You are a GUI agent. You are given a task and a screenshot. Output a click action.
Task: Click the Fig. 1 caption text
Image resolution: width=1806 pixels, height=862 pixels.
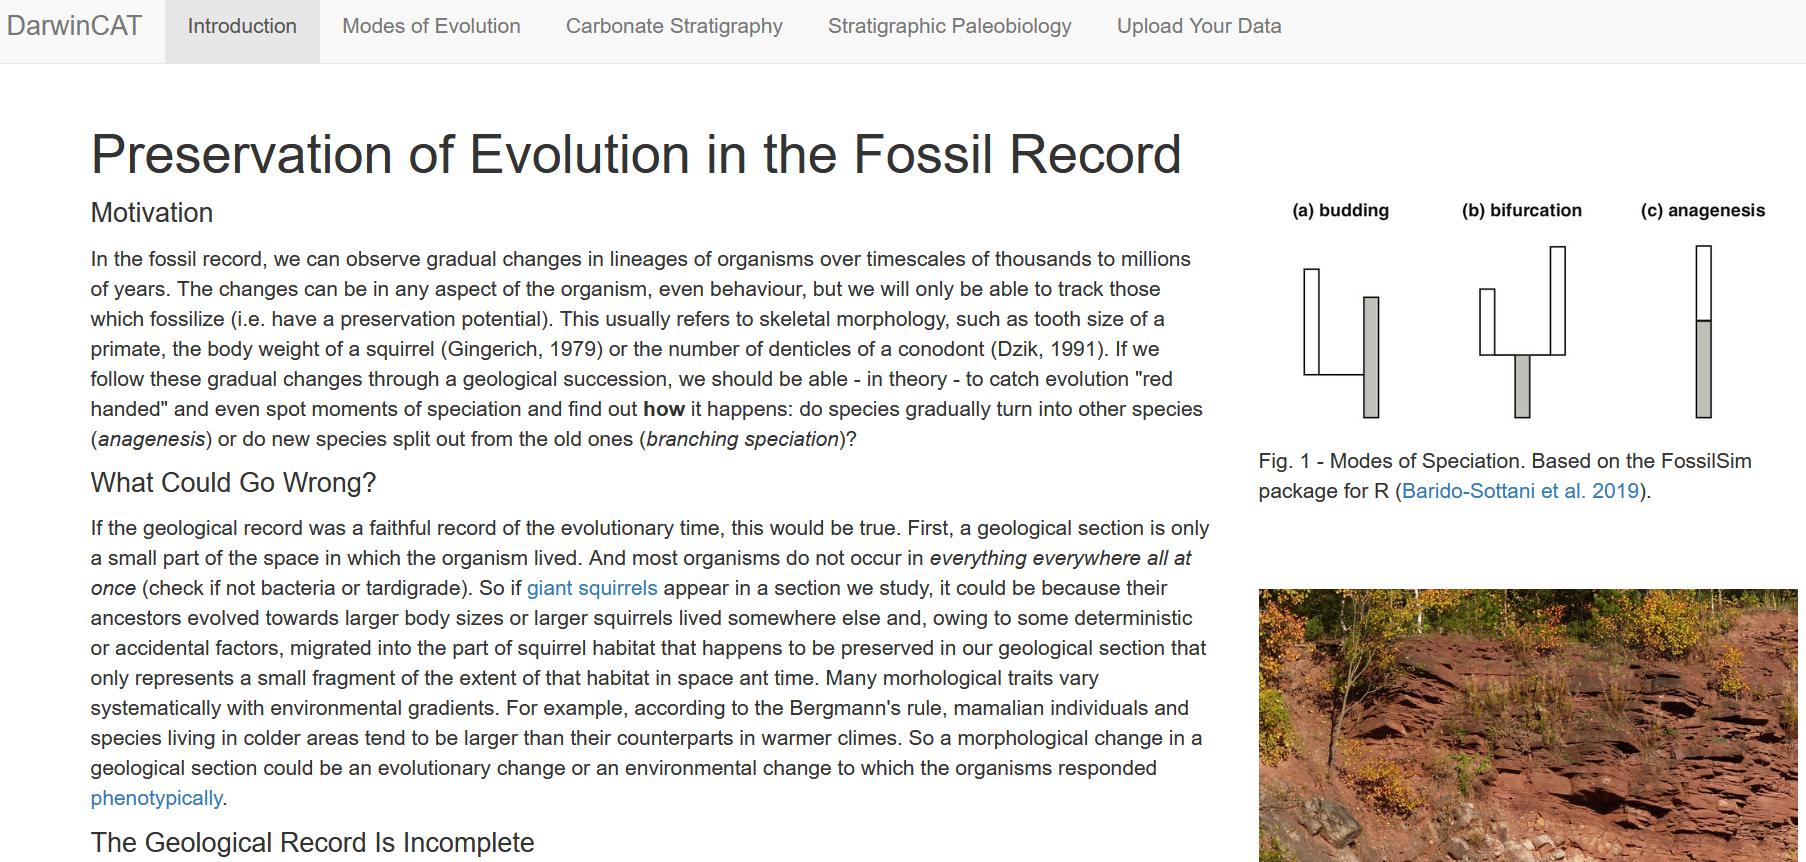pos(1504,461)
